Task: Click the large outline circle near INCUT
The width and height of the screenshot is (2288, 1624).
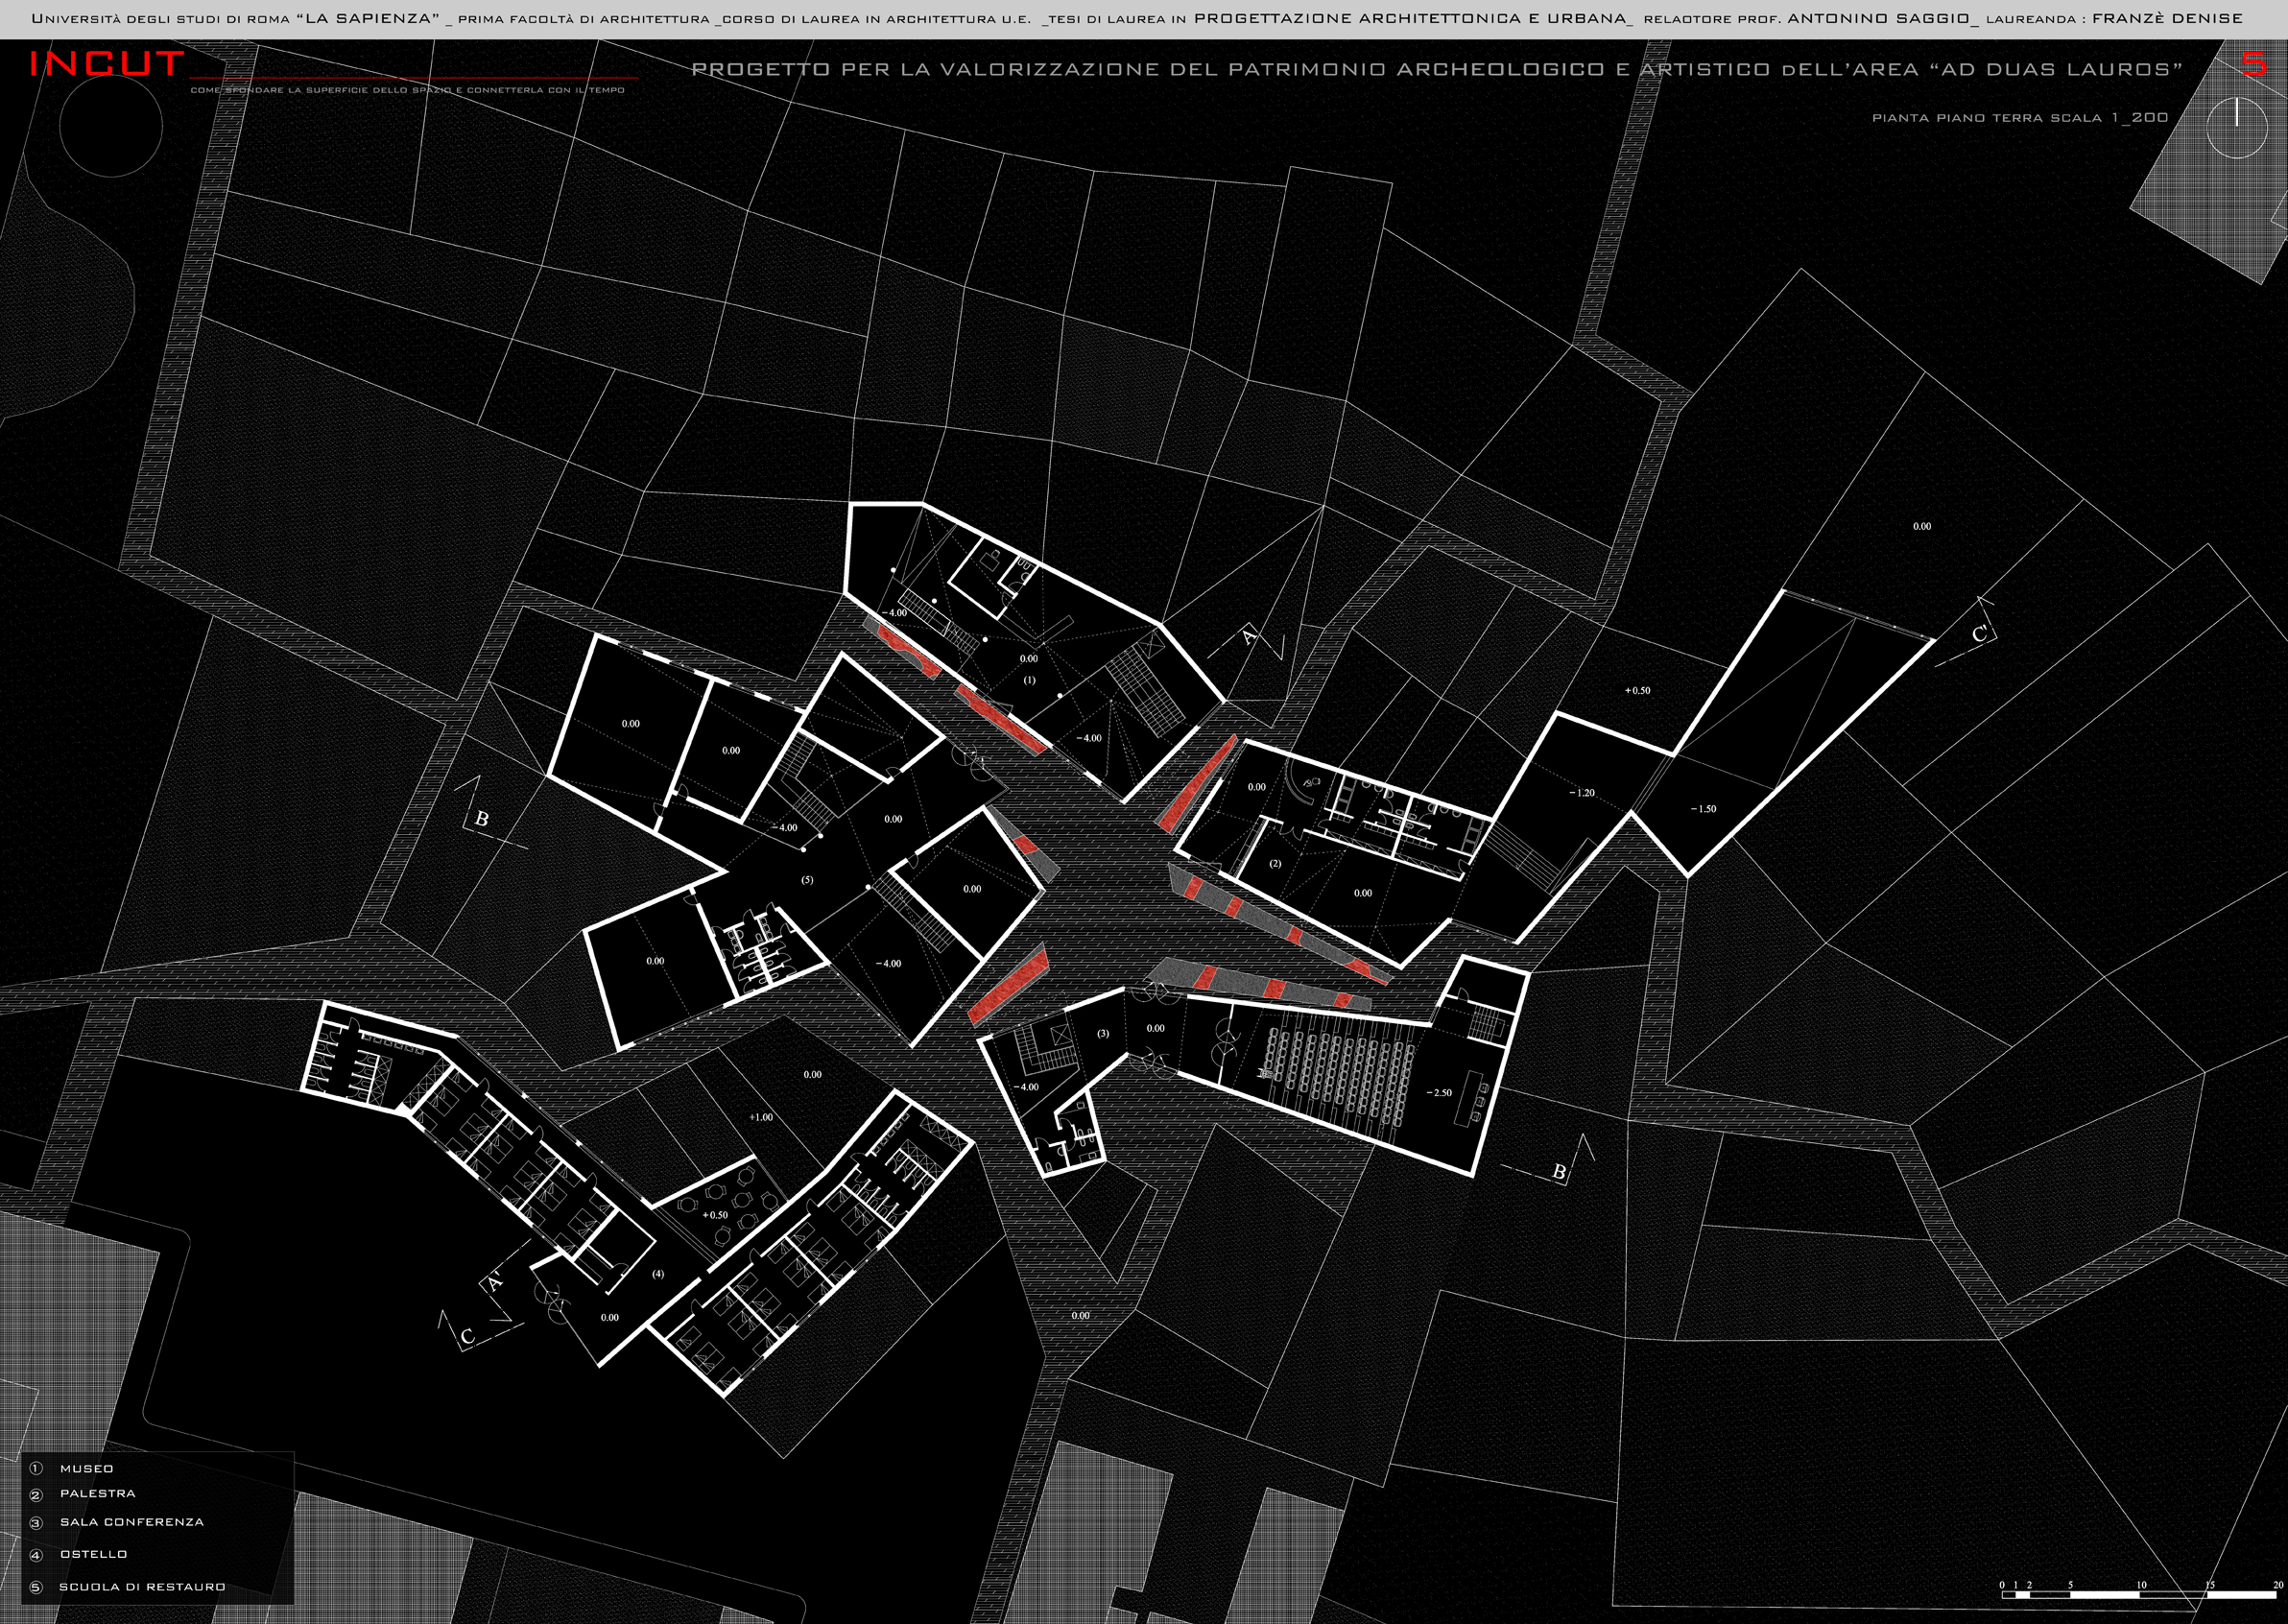Action: pyautogui.click(x=111, y=127)
